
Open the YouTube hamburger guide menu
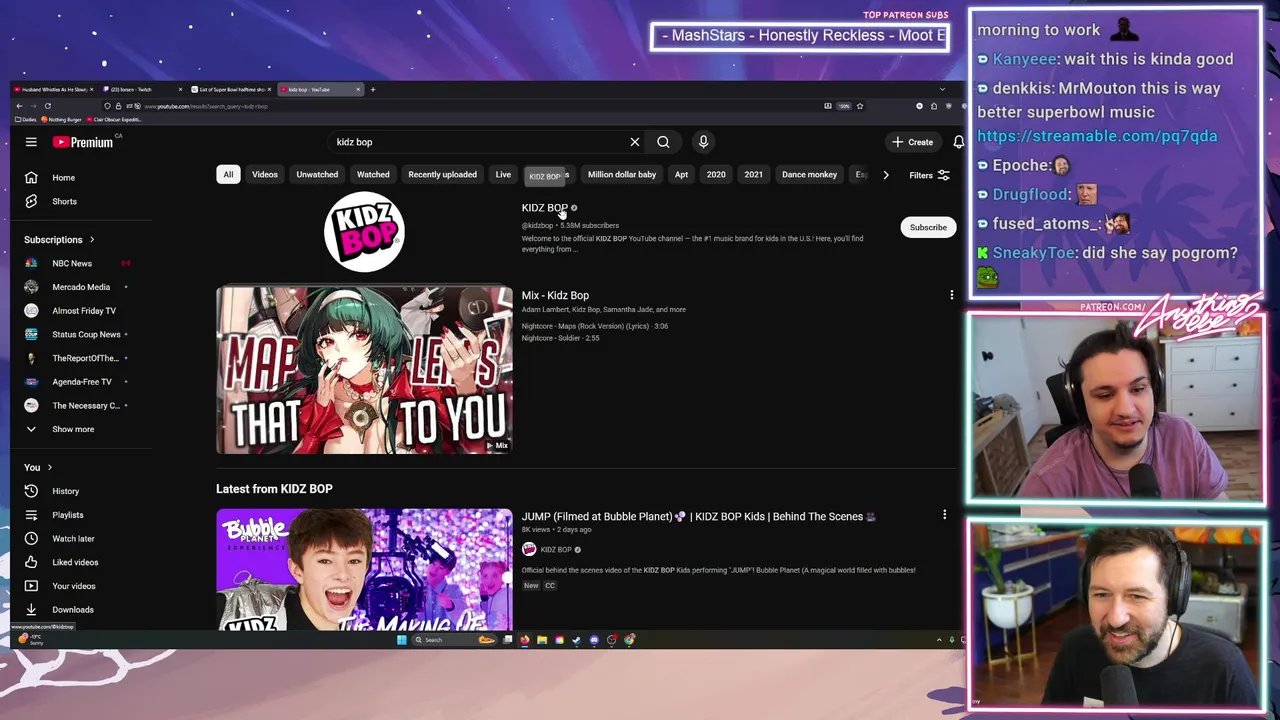(31, 142)
